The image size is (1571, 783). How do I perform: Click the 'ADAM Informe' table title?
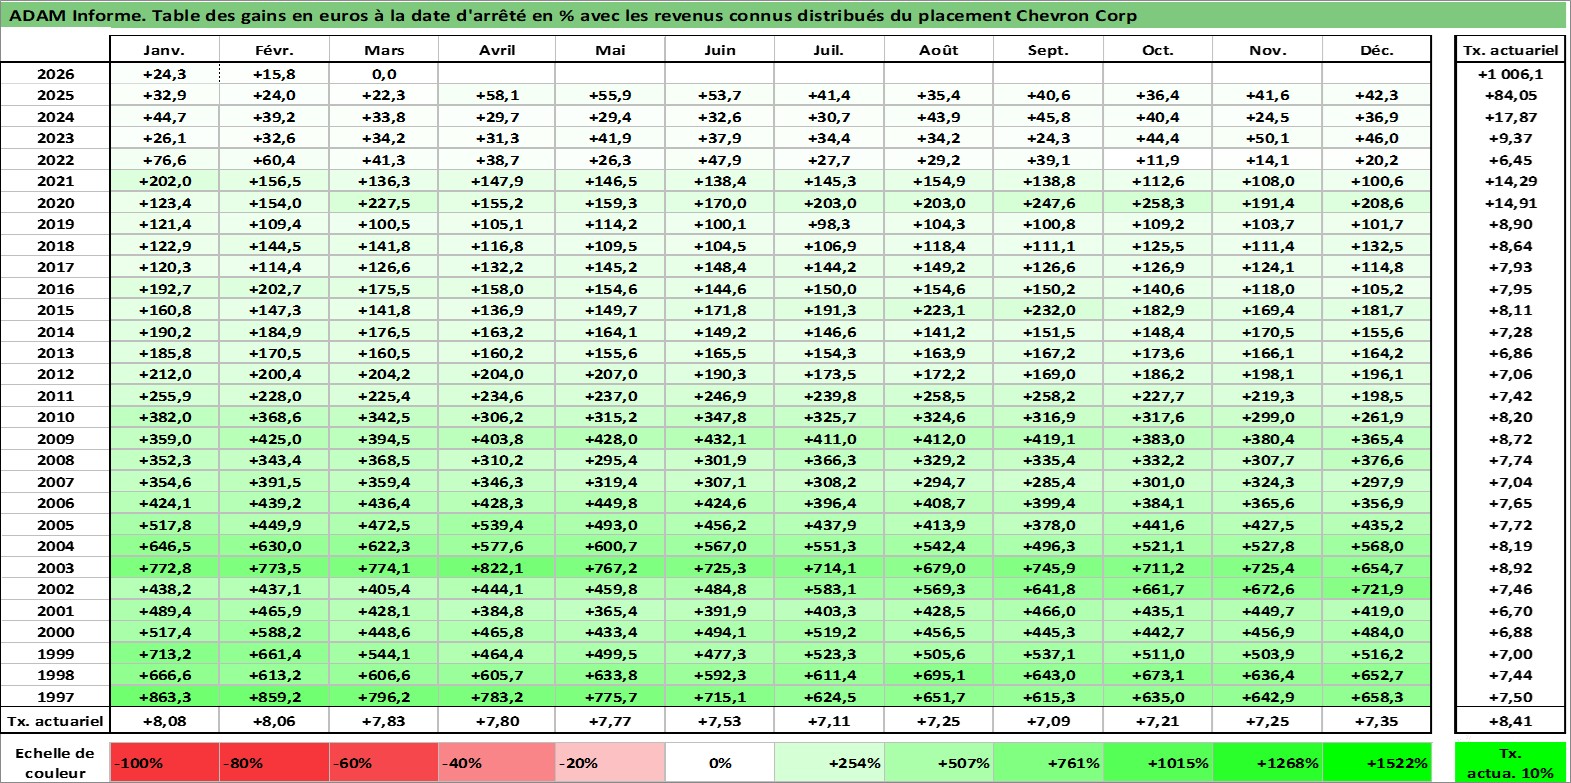tap(573, 15)
